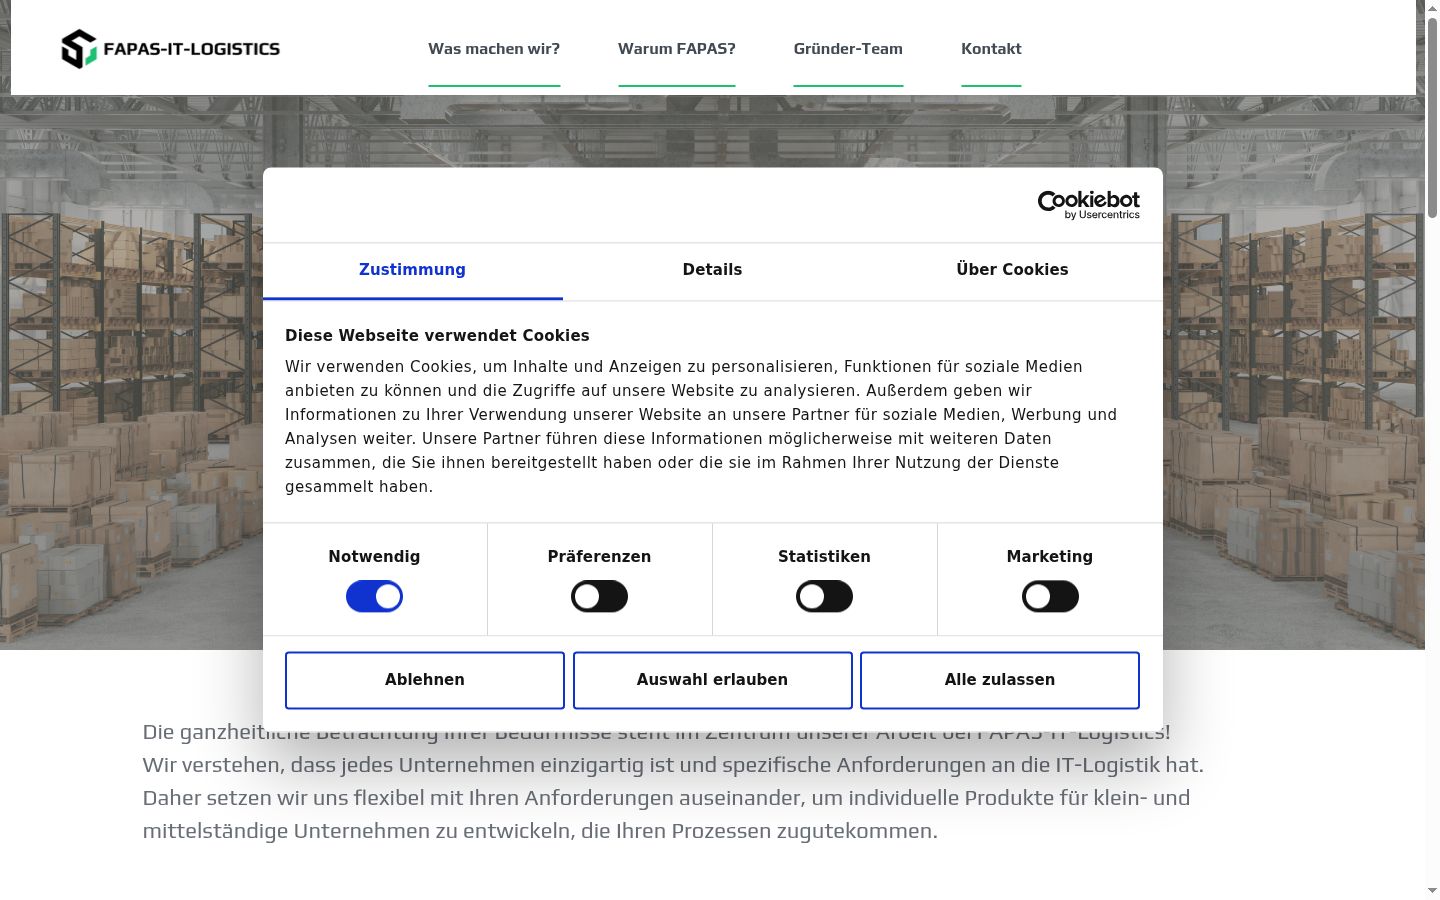Click the Ablehnen button
Image resolution: width=1440 pixels, height=900 pixels.
tap(425, 680)
